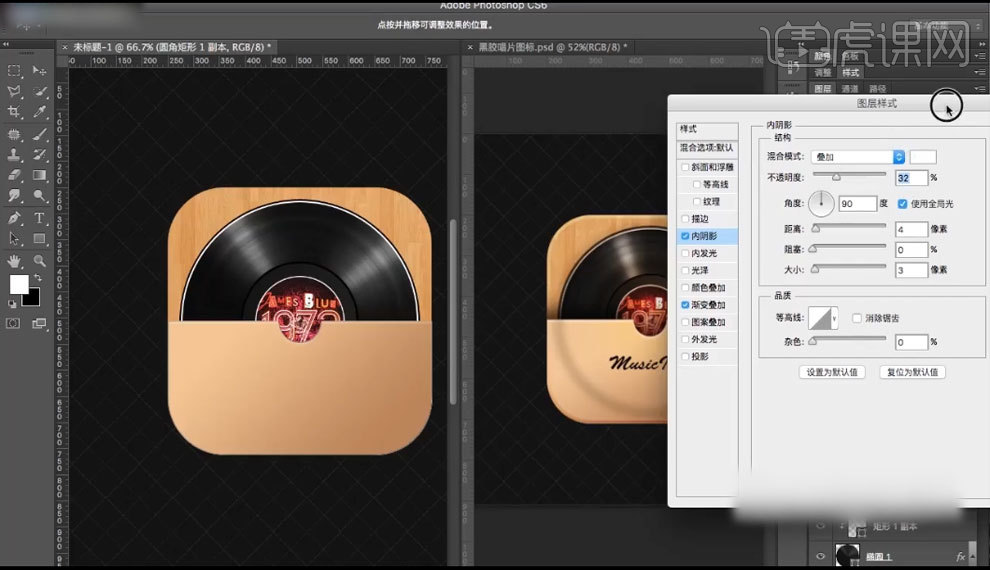This screenshot has height=570, width=990.
Task: Select the Horizontal Type tool
Action: pos(39,218)
